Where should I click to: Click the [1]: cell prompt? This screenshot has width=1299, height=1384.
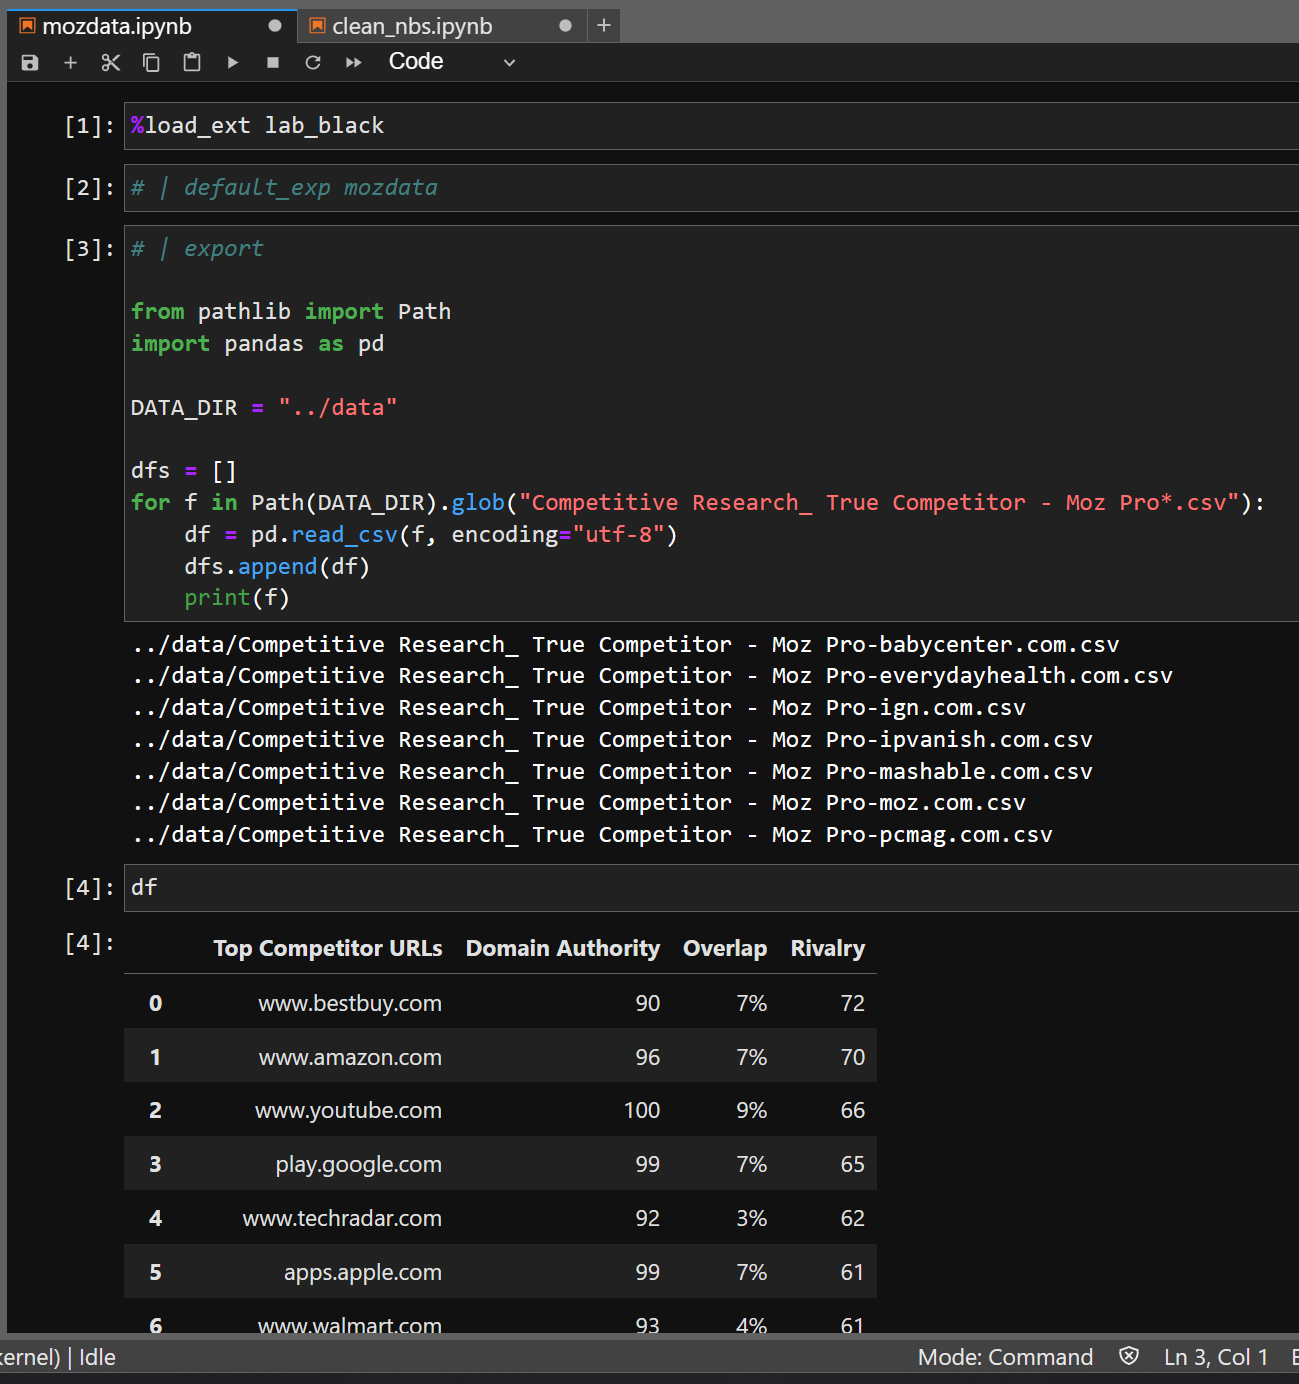coord(89,126)
